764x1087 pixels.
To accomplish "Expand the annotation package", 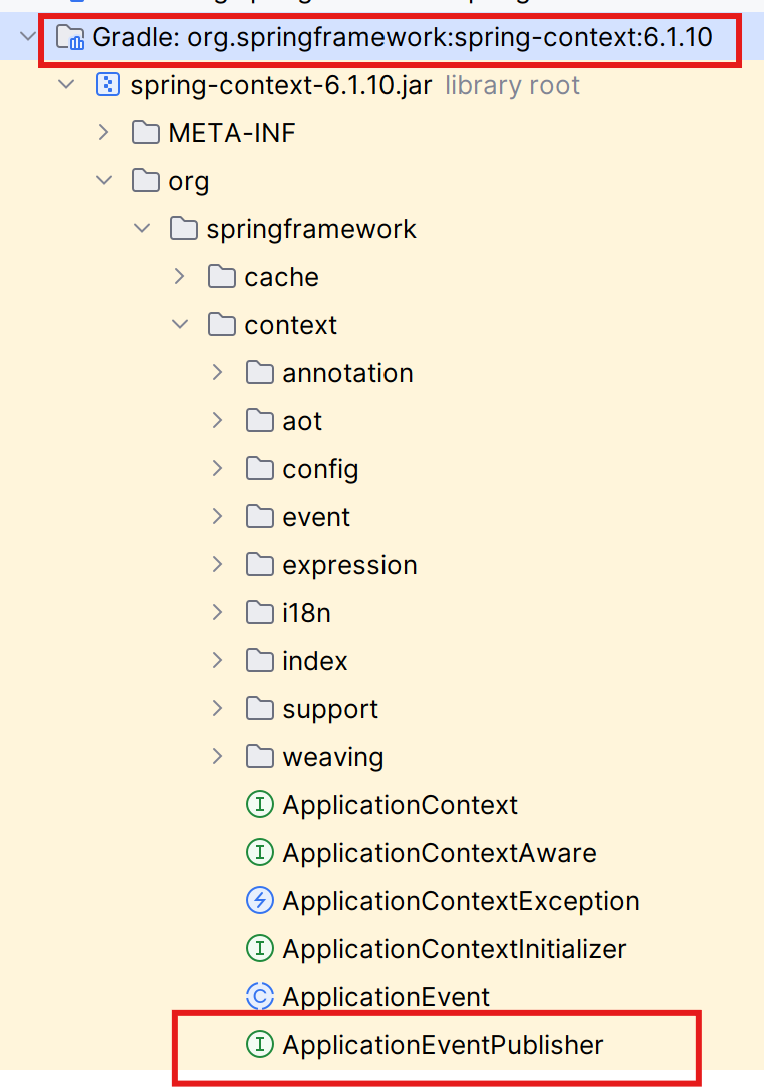I will (218, 373).
